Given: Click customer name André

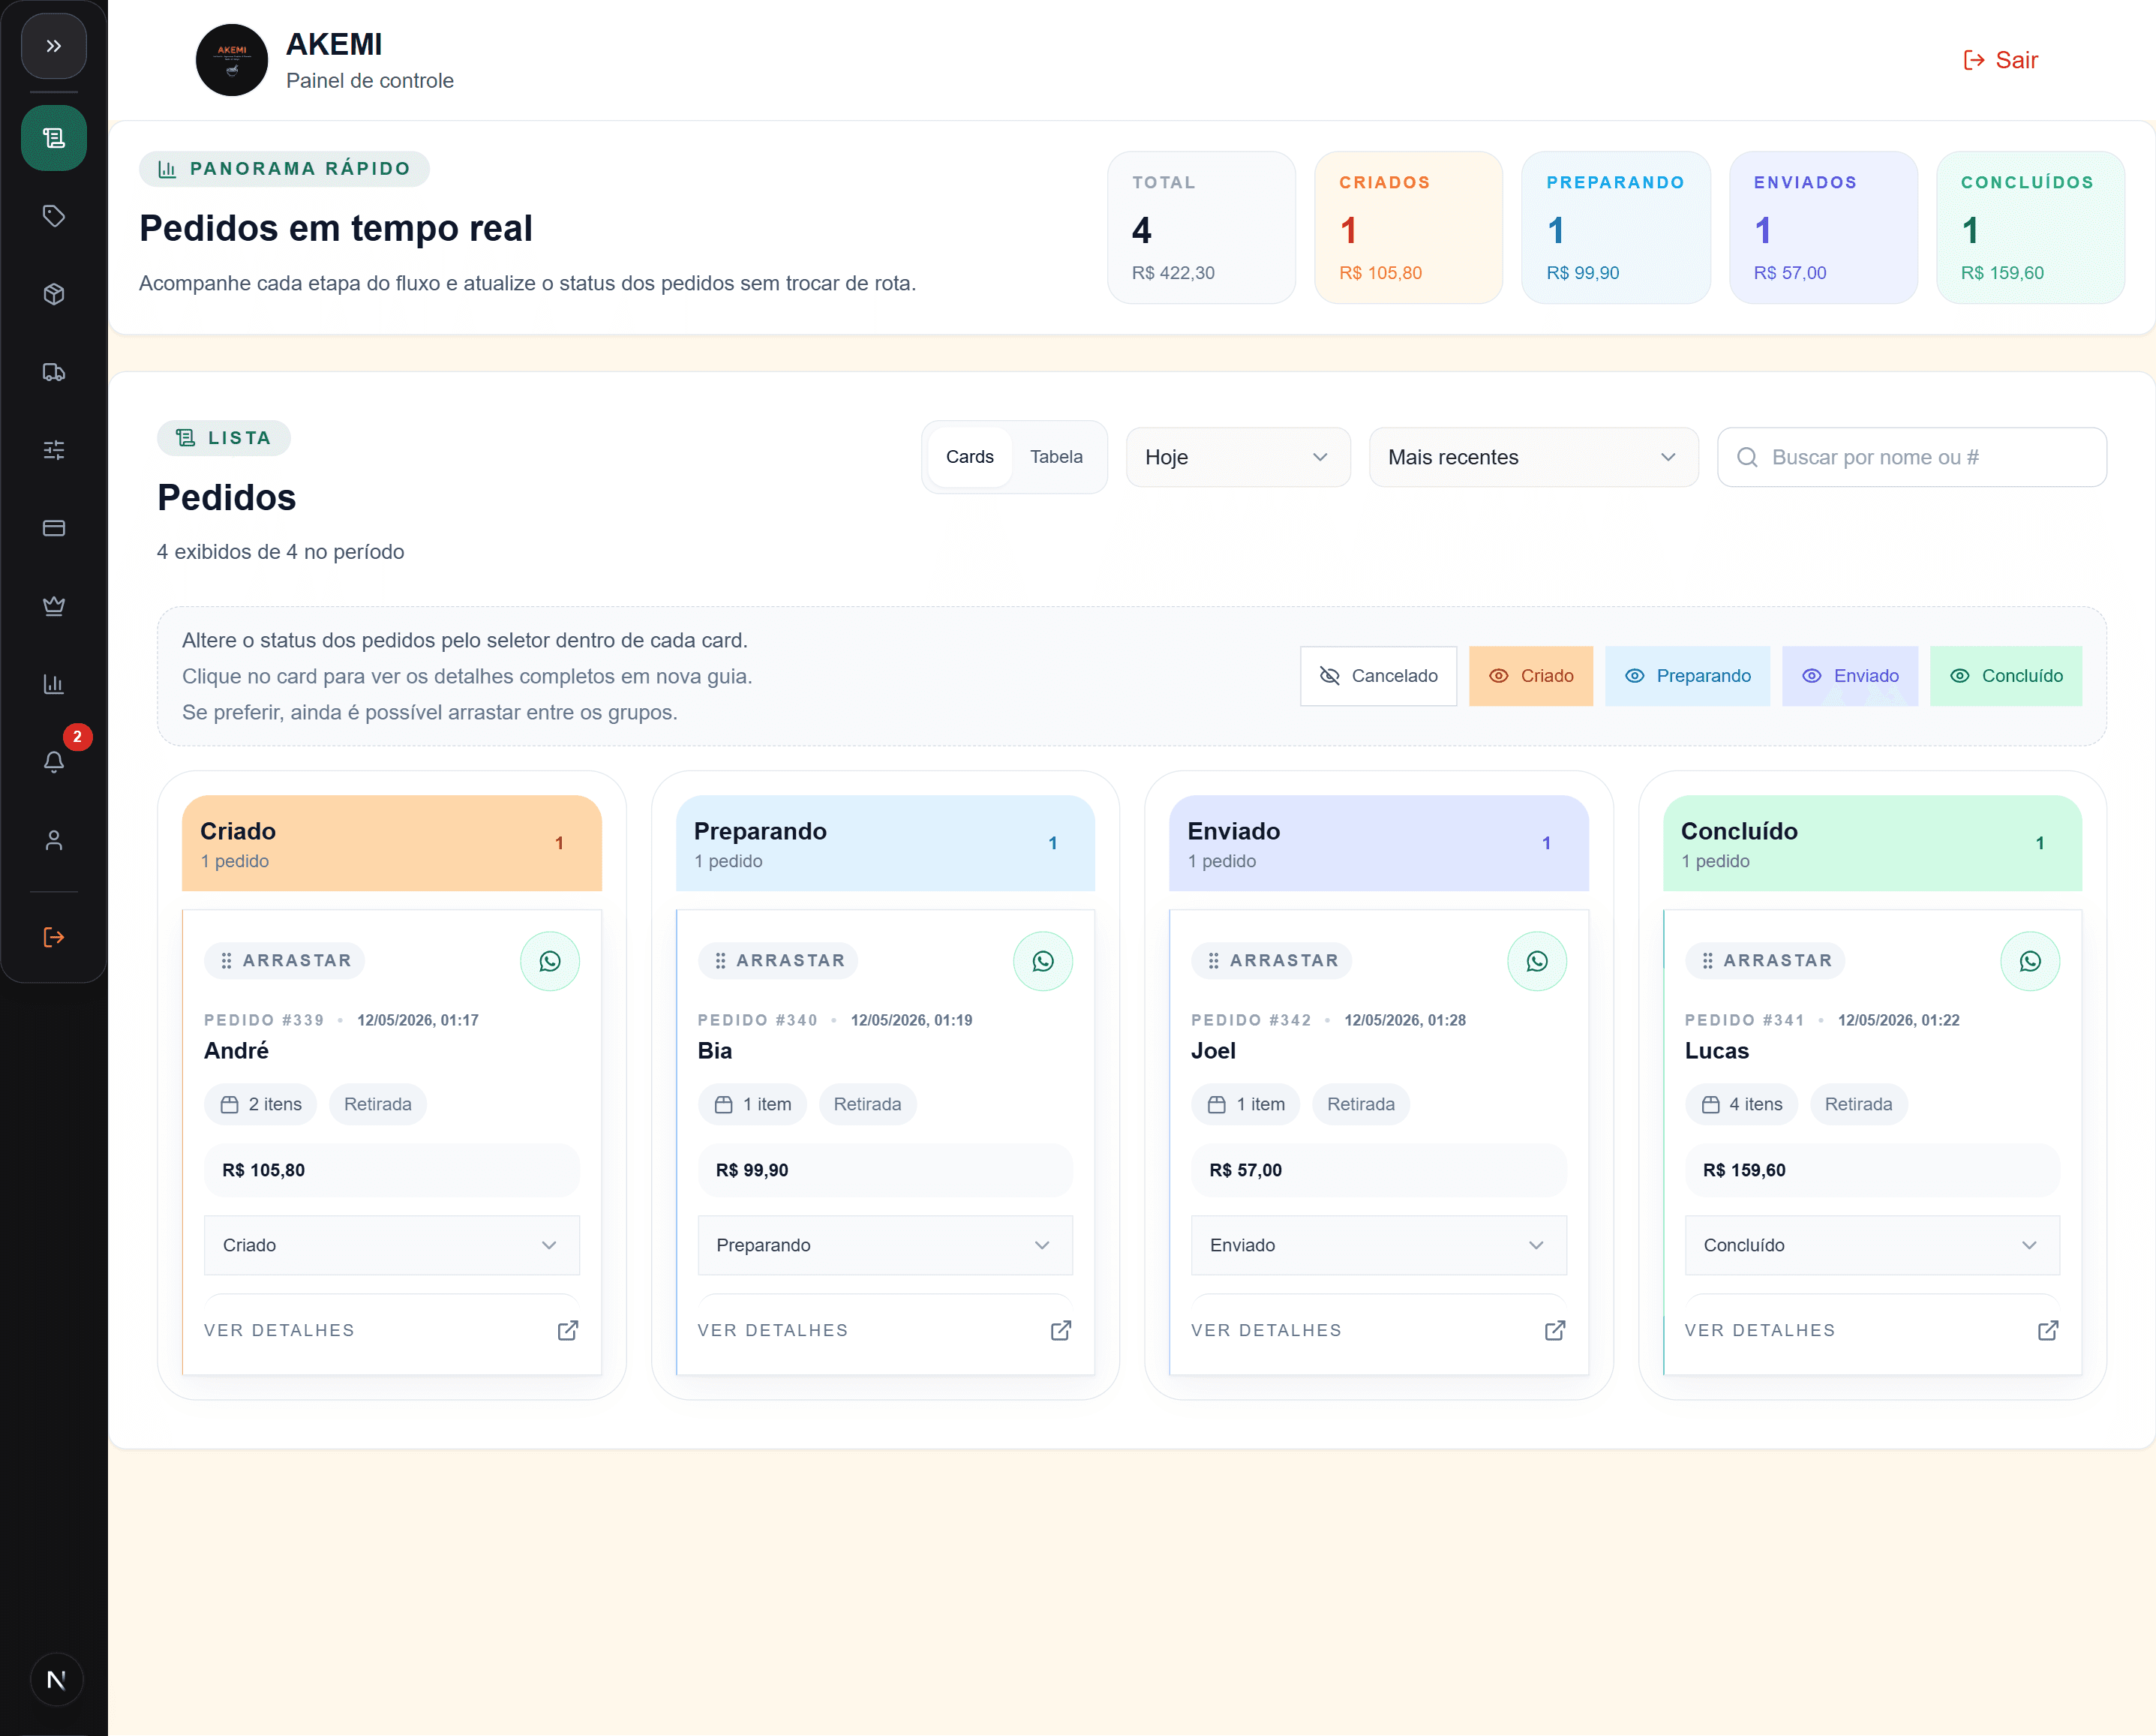Looking at the screenshot, I should [236, 1050].
